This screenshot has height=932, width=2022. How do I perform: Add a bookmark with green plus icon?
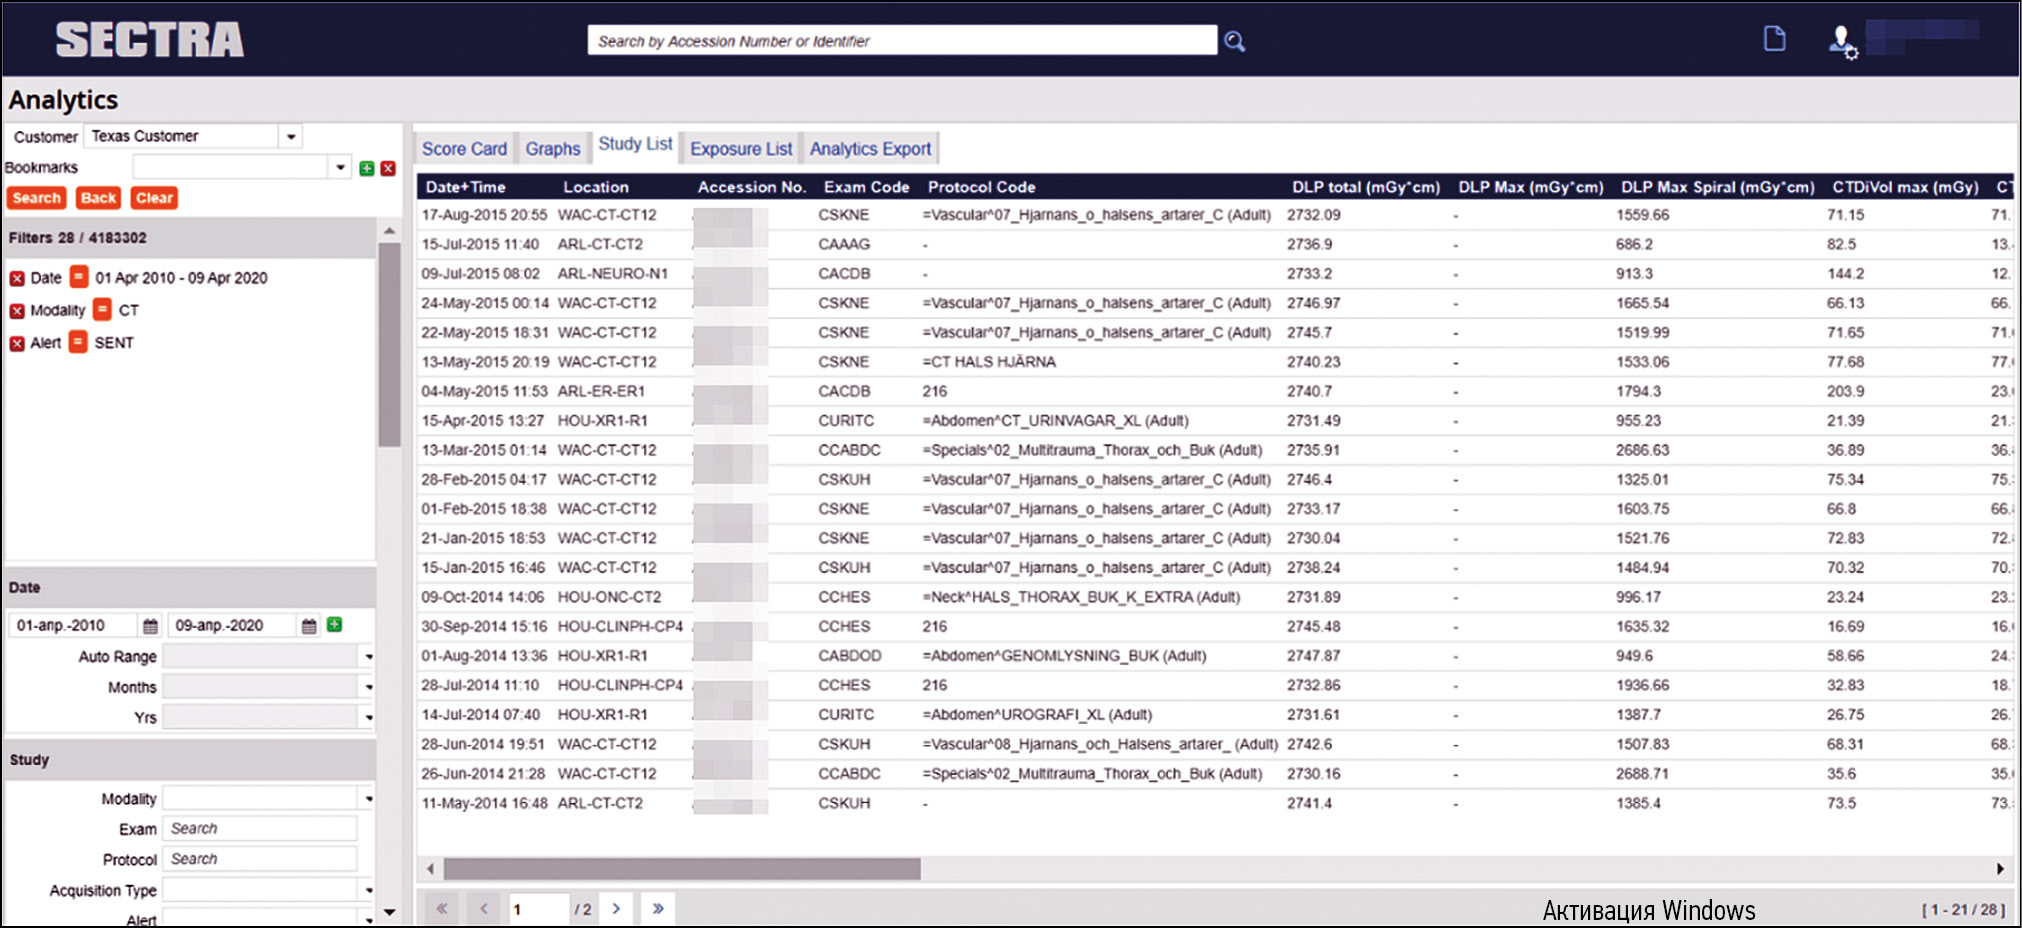(367, 168)
